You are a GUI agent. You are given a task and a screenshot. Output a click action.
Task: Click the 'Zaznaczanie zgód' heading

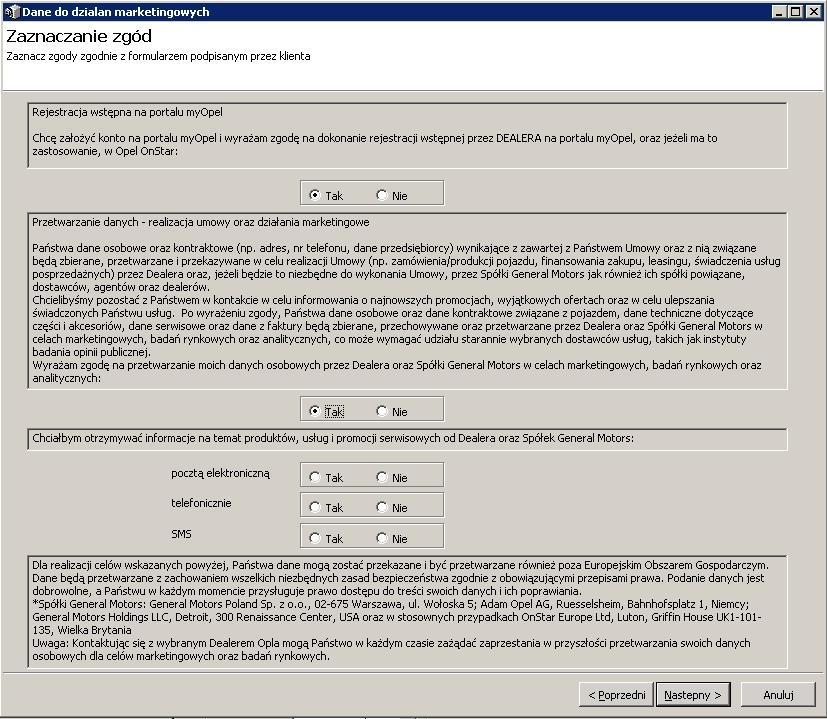coord(79,36)
